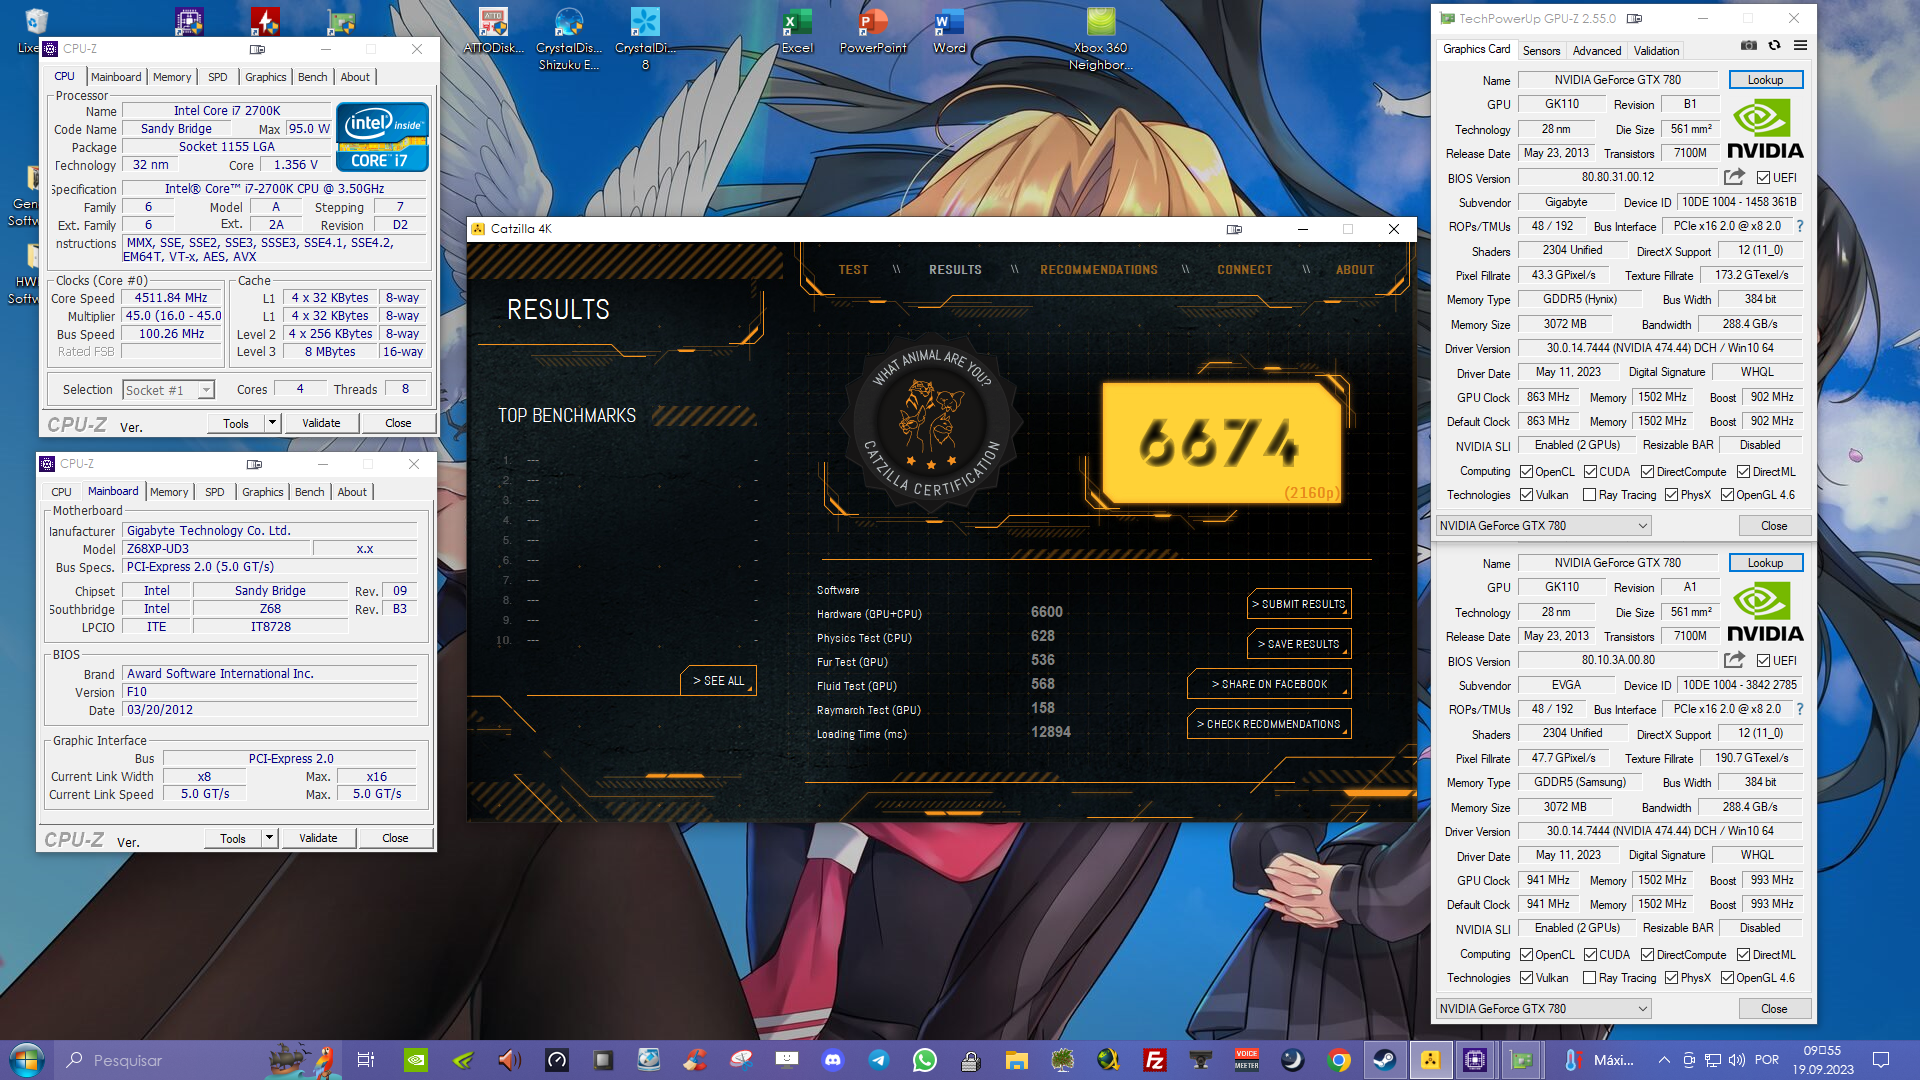Click SUBMIT RESULTS in Catzilla
The height and width of the screenshot is (1080, 1920).
click(x=1299, y=604)
